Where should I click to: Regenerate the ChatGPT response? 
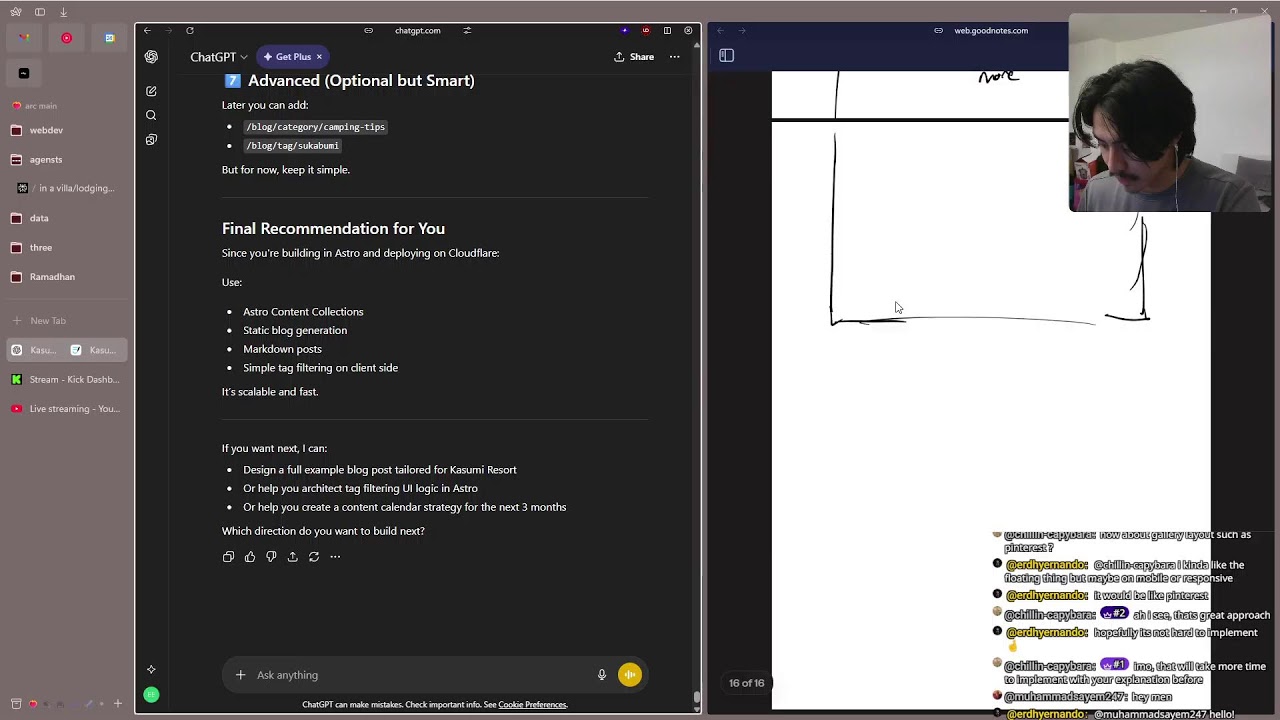click(314, 557)
